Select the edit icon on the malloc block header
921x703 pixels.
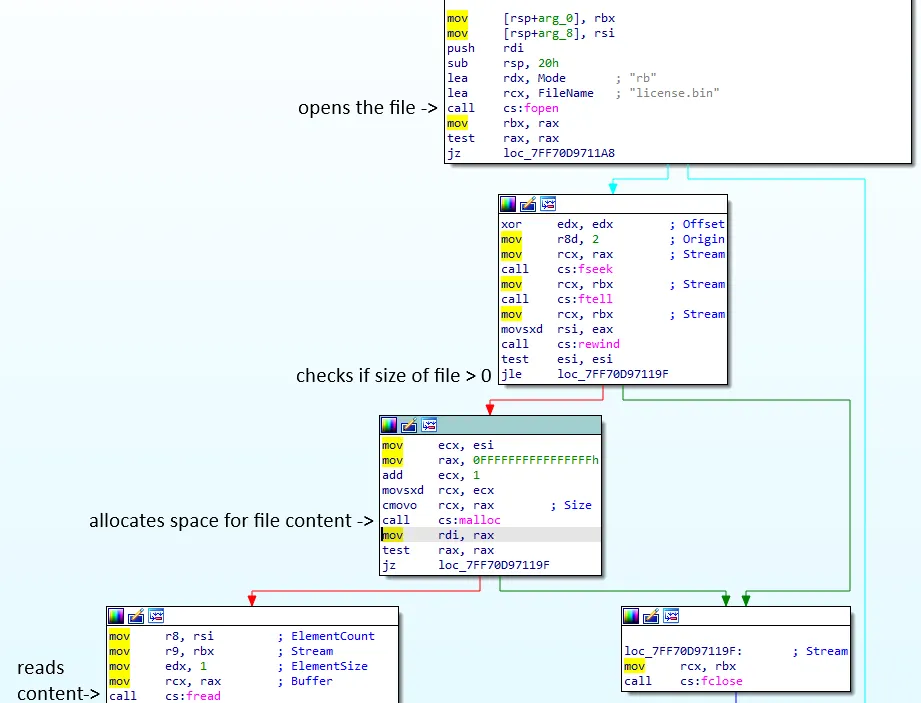pos(410,424)
